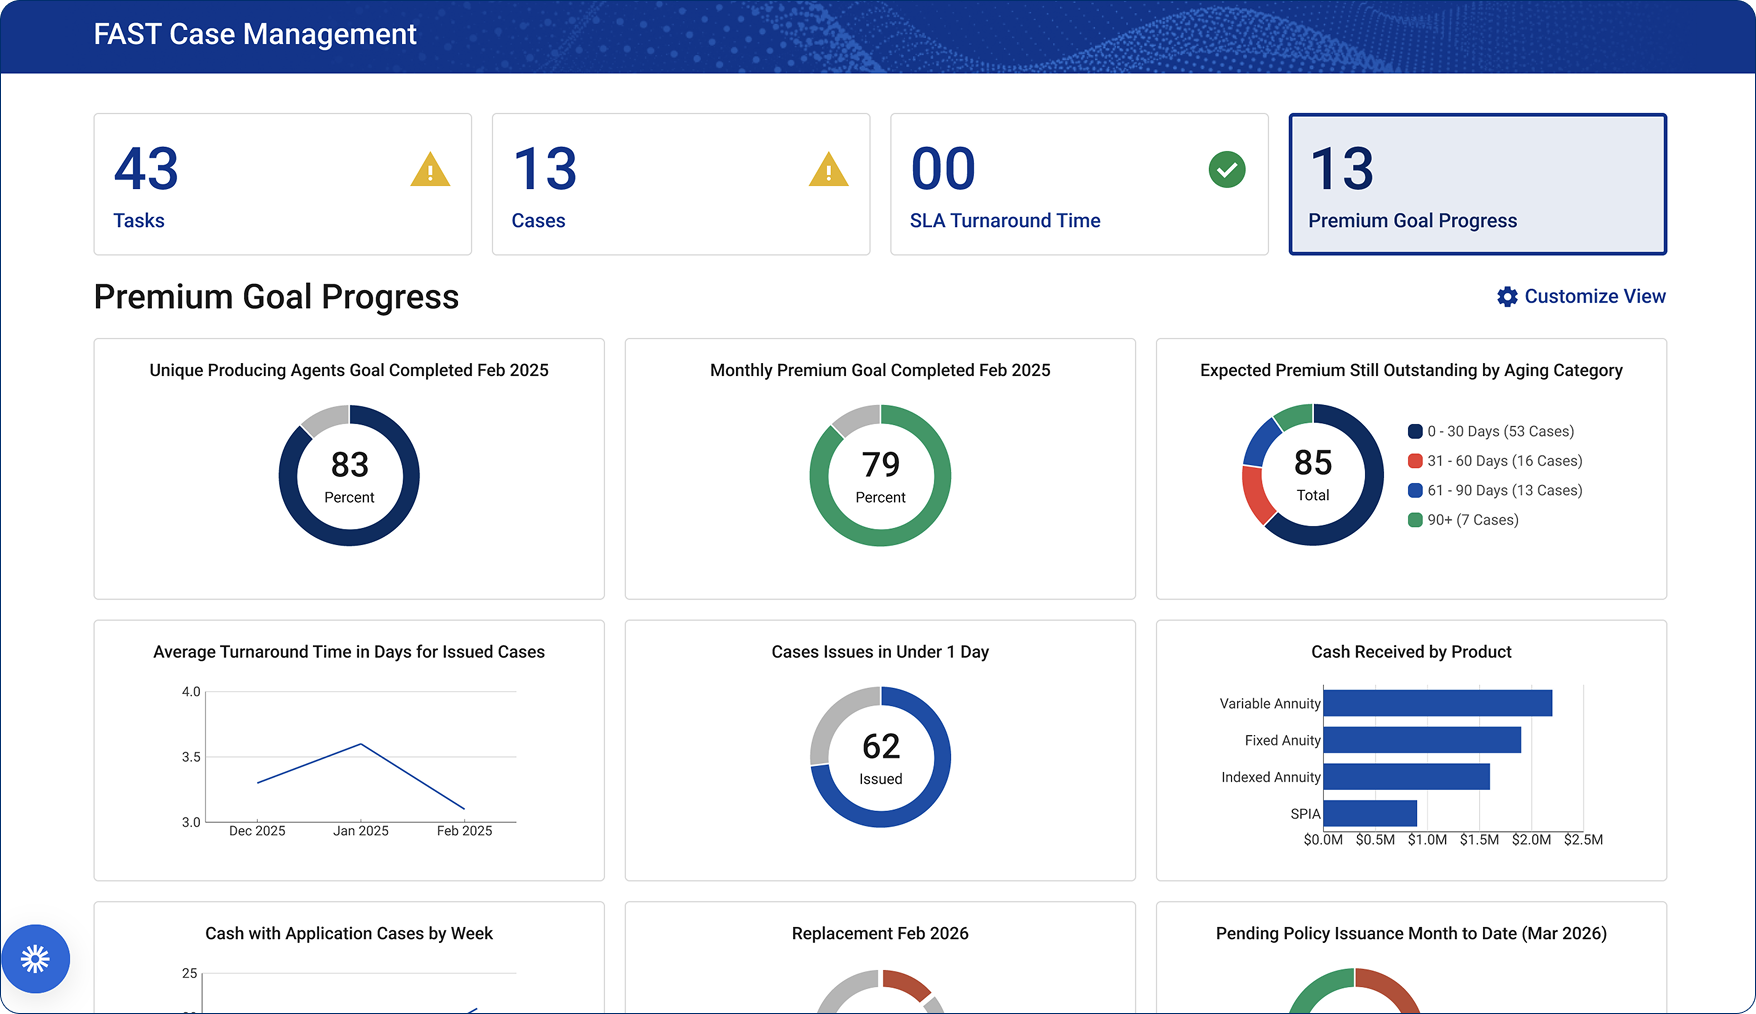Click the "Variable Annuity" axis label
Viewport: 1756px width, 1014px height.
[1270, 704]
